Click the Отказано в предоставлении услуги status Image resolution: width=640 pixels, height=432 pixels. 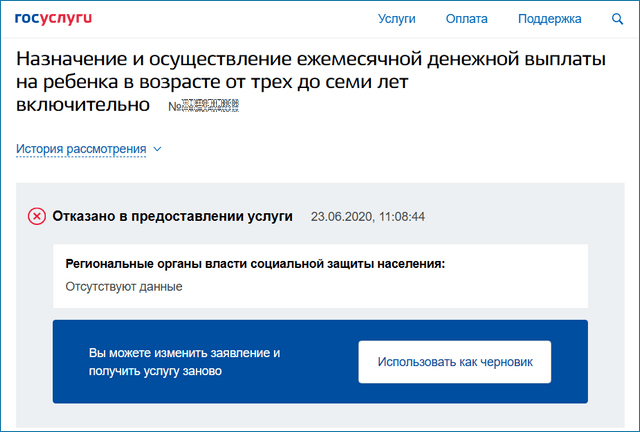point(172,216)
